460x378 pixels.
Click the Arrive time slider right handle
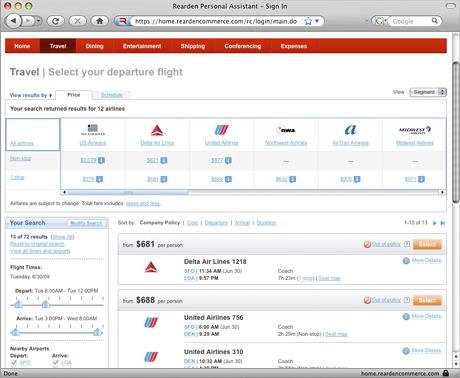[x=98, y=332]
